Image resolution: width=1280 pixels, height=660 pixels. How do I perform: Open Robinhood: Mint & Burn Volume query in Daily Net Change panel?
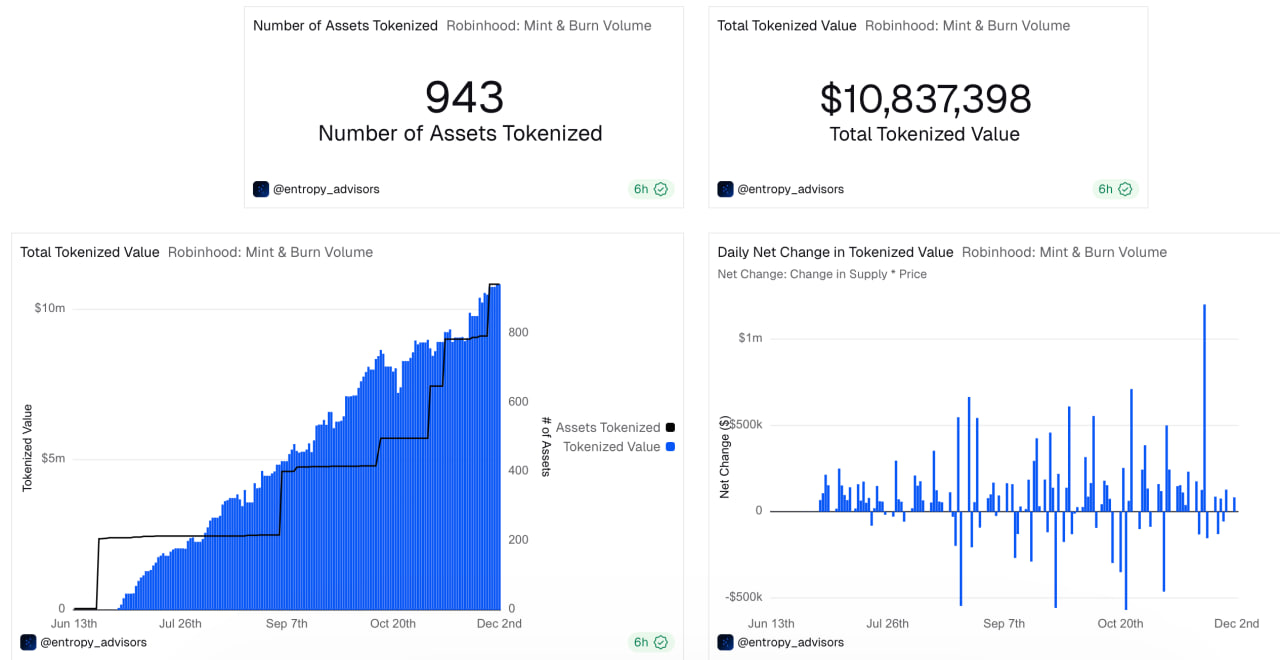tap(1064, 252)
